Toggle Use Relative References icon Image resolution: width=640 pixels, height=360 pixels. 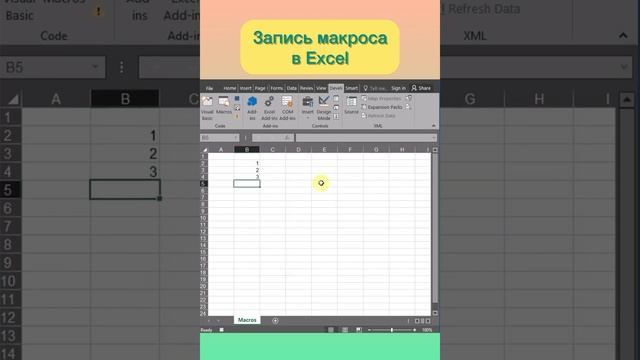click(237, 108)
